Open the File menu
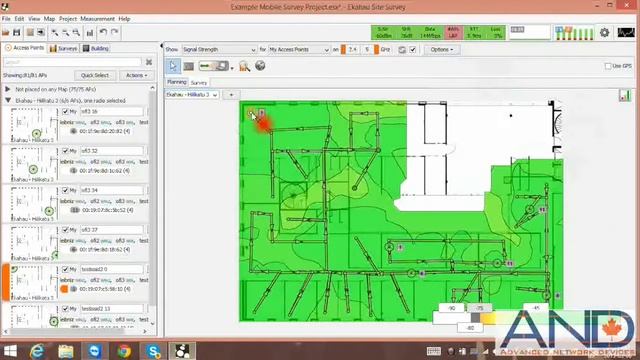This screenshot has width=640, height=360. [x=6, y=19]
